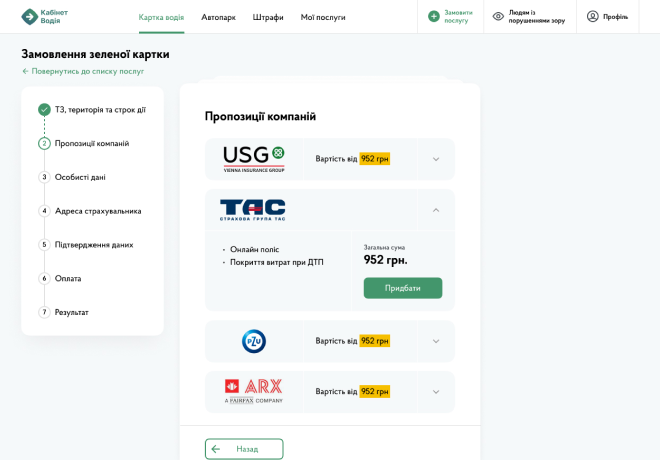Click the TAC insurance group logo
Viewport: 660px width, 460px height.
click(x=253, y=210)
